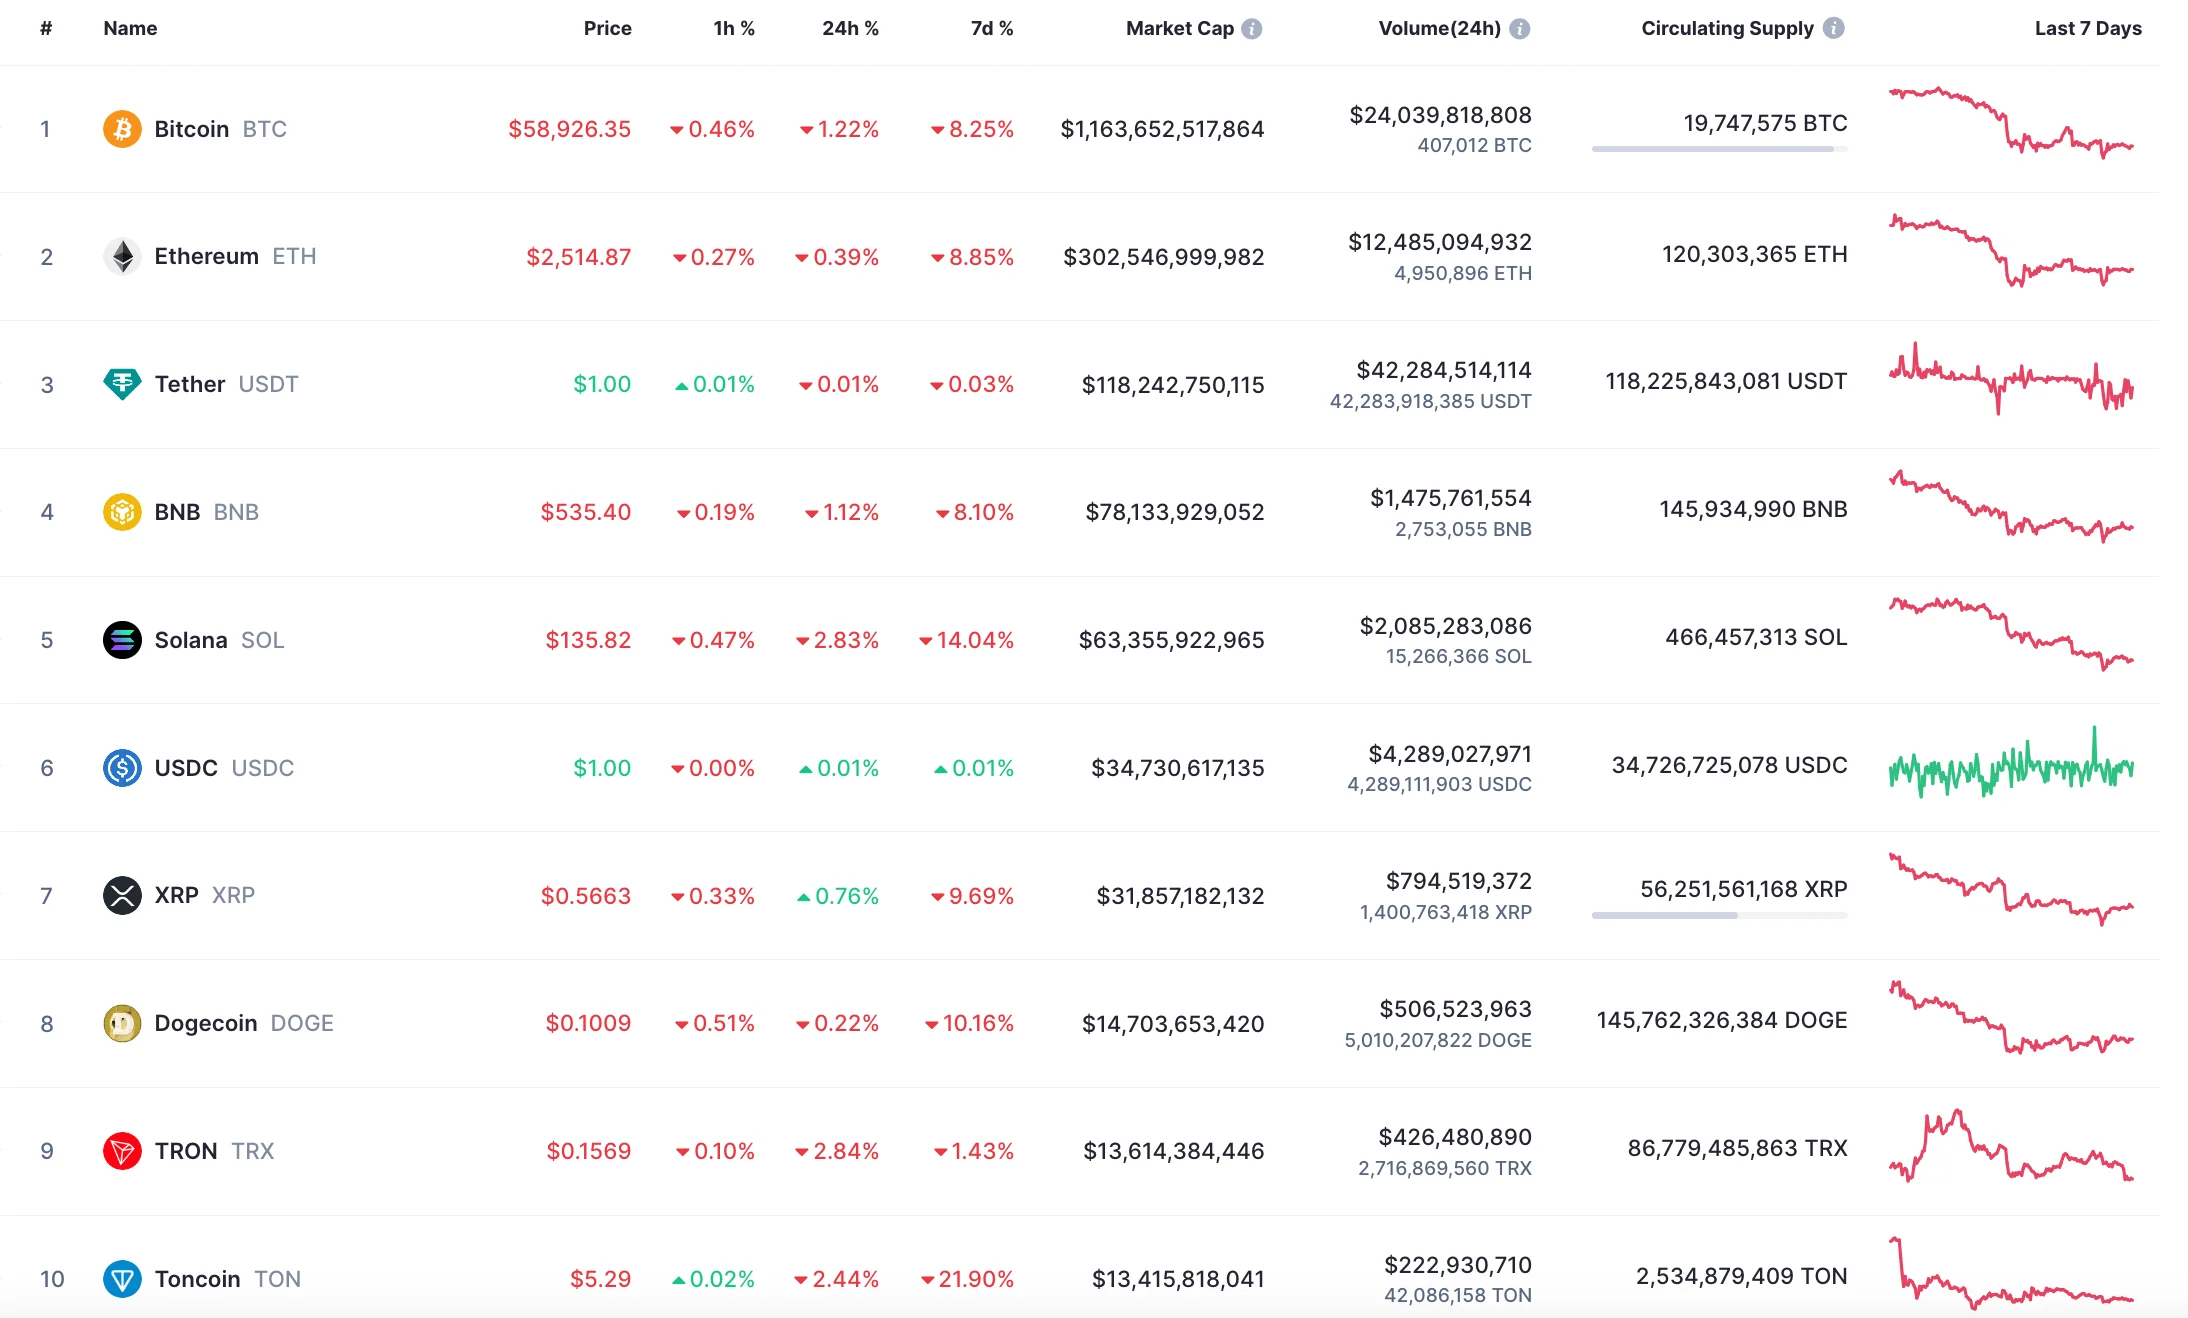Image resolution: width=2188 pixels, height=1318 pixels.
Task: Click the Toncoin logo icon
Action: pyautogui.click(x=122, y=1279)
